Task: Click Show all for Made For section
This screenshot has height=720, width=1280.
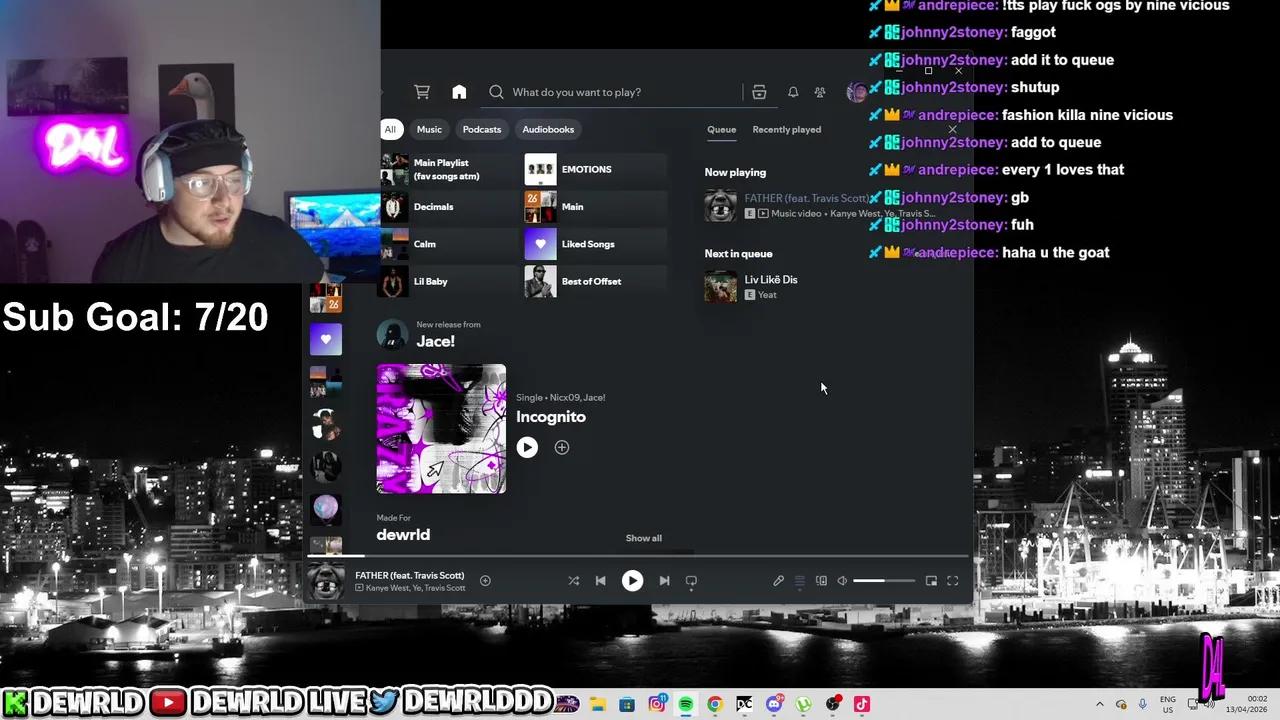Action: pyautogui.click(x=644, y=538)
